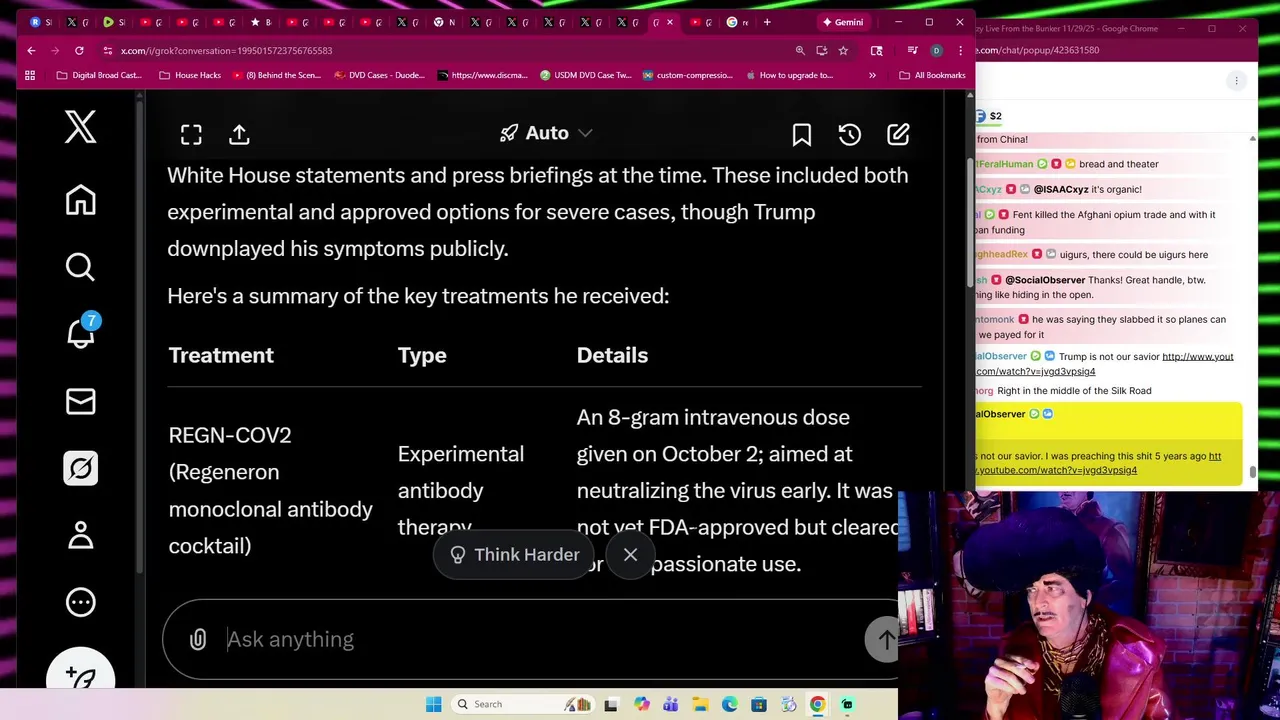Image resolution: width=1280 pixels, height=720 pixels.
Task: Send the message with the up arrow
Action: point(884,640)
